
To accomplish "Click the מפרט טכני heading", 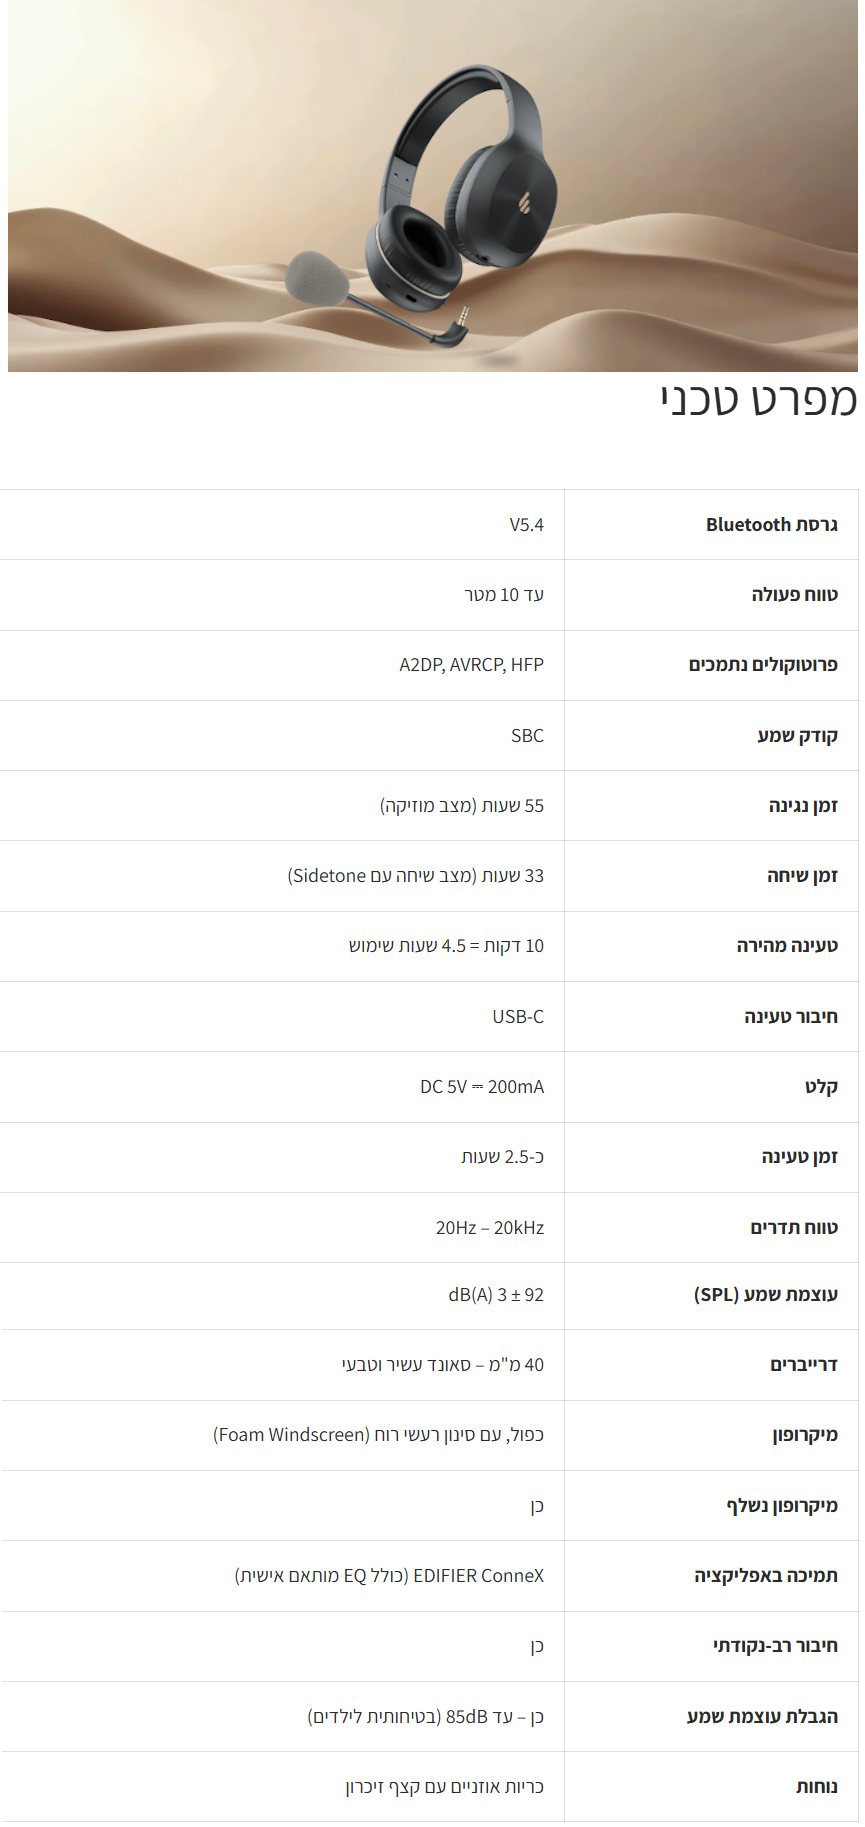I will [x=758, y=400].
